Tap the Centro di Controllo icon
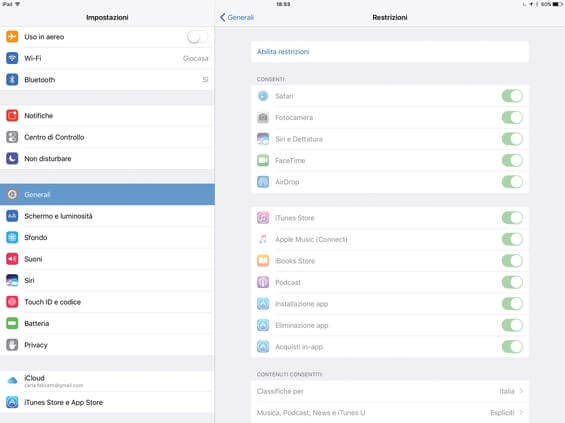565x423 pixels. [12, 137]
